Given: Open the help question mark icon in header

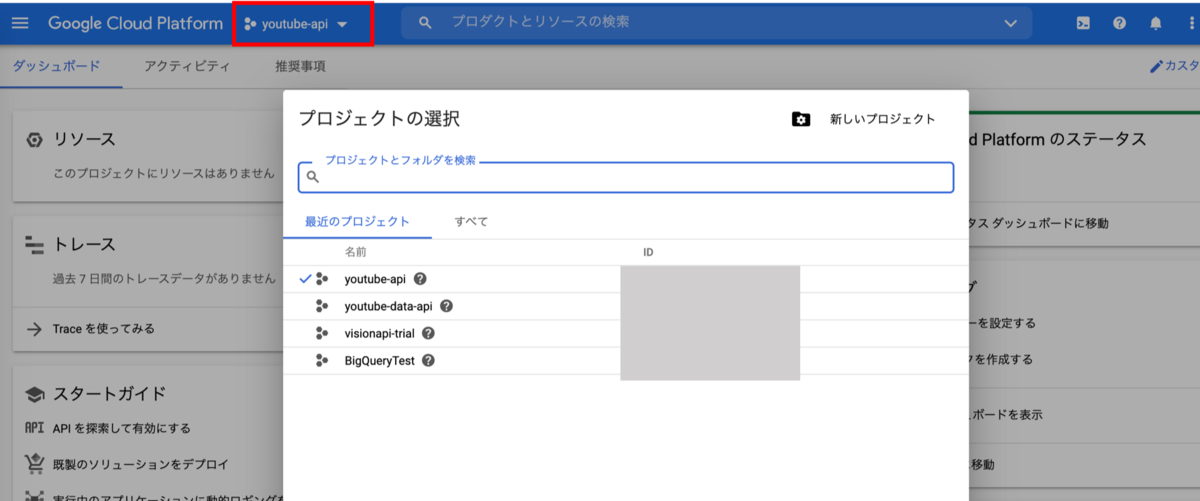Looking at the screenshot, I should (x=1119, y=23).
